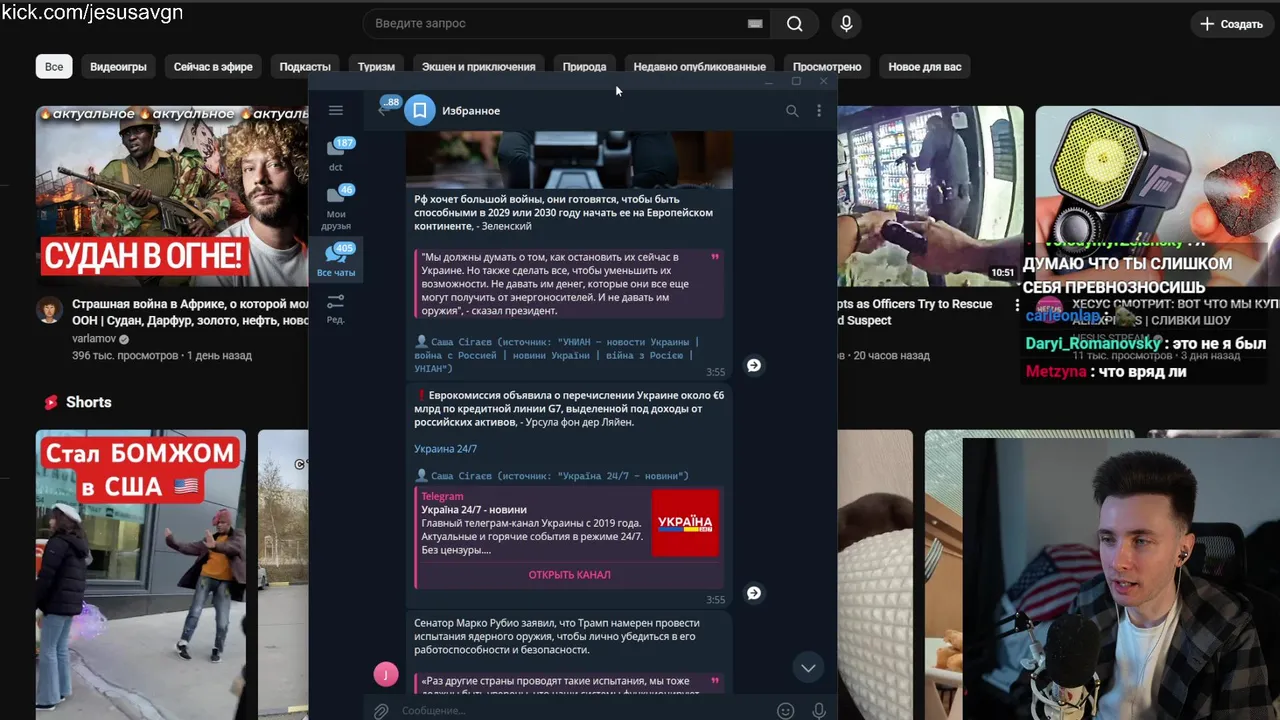Open Україна 24/7 channel preview logo
This screenshot has height=720, width=1280.
[x=685, y=523]
